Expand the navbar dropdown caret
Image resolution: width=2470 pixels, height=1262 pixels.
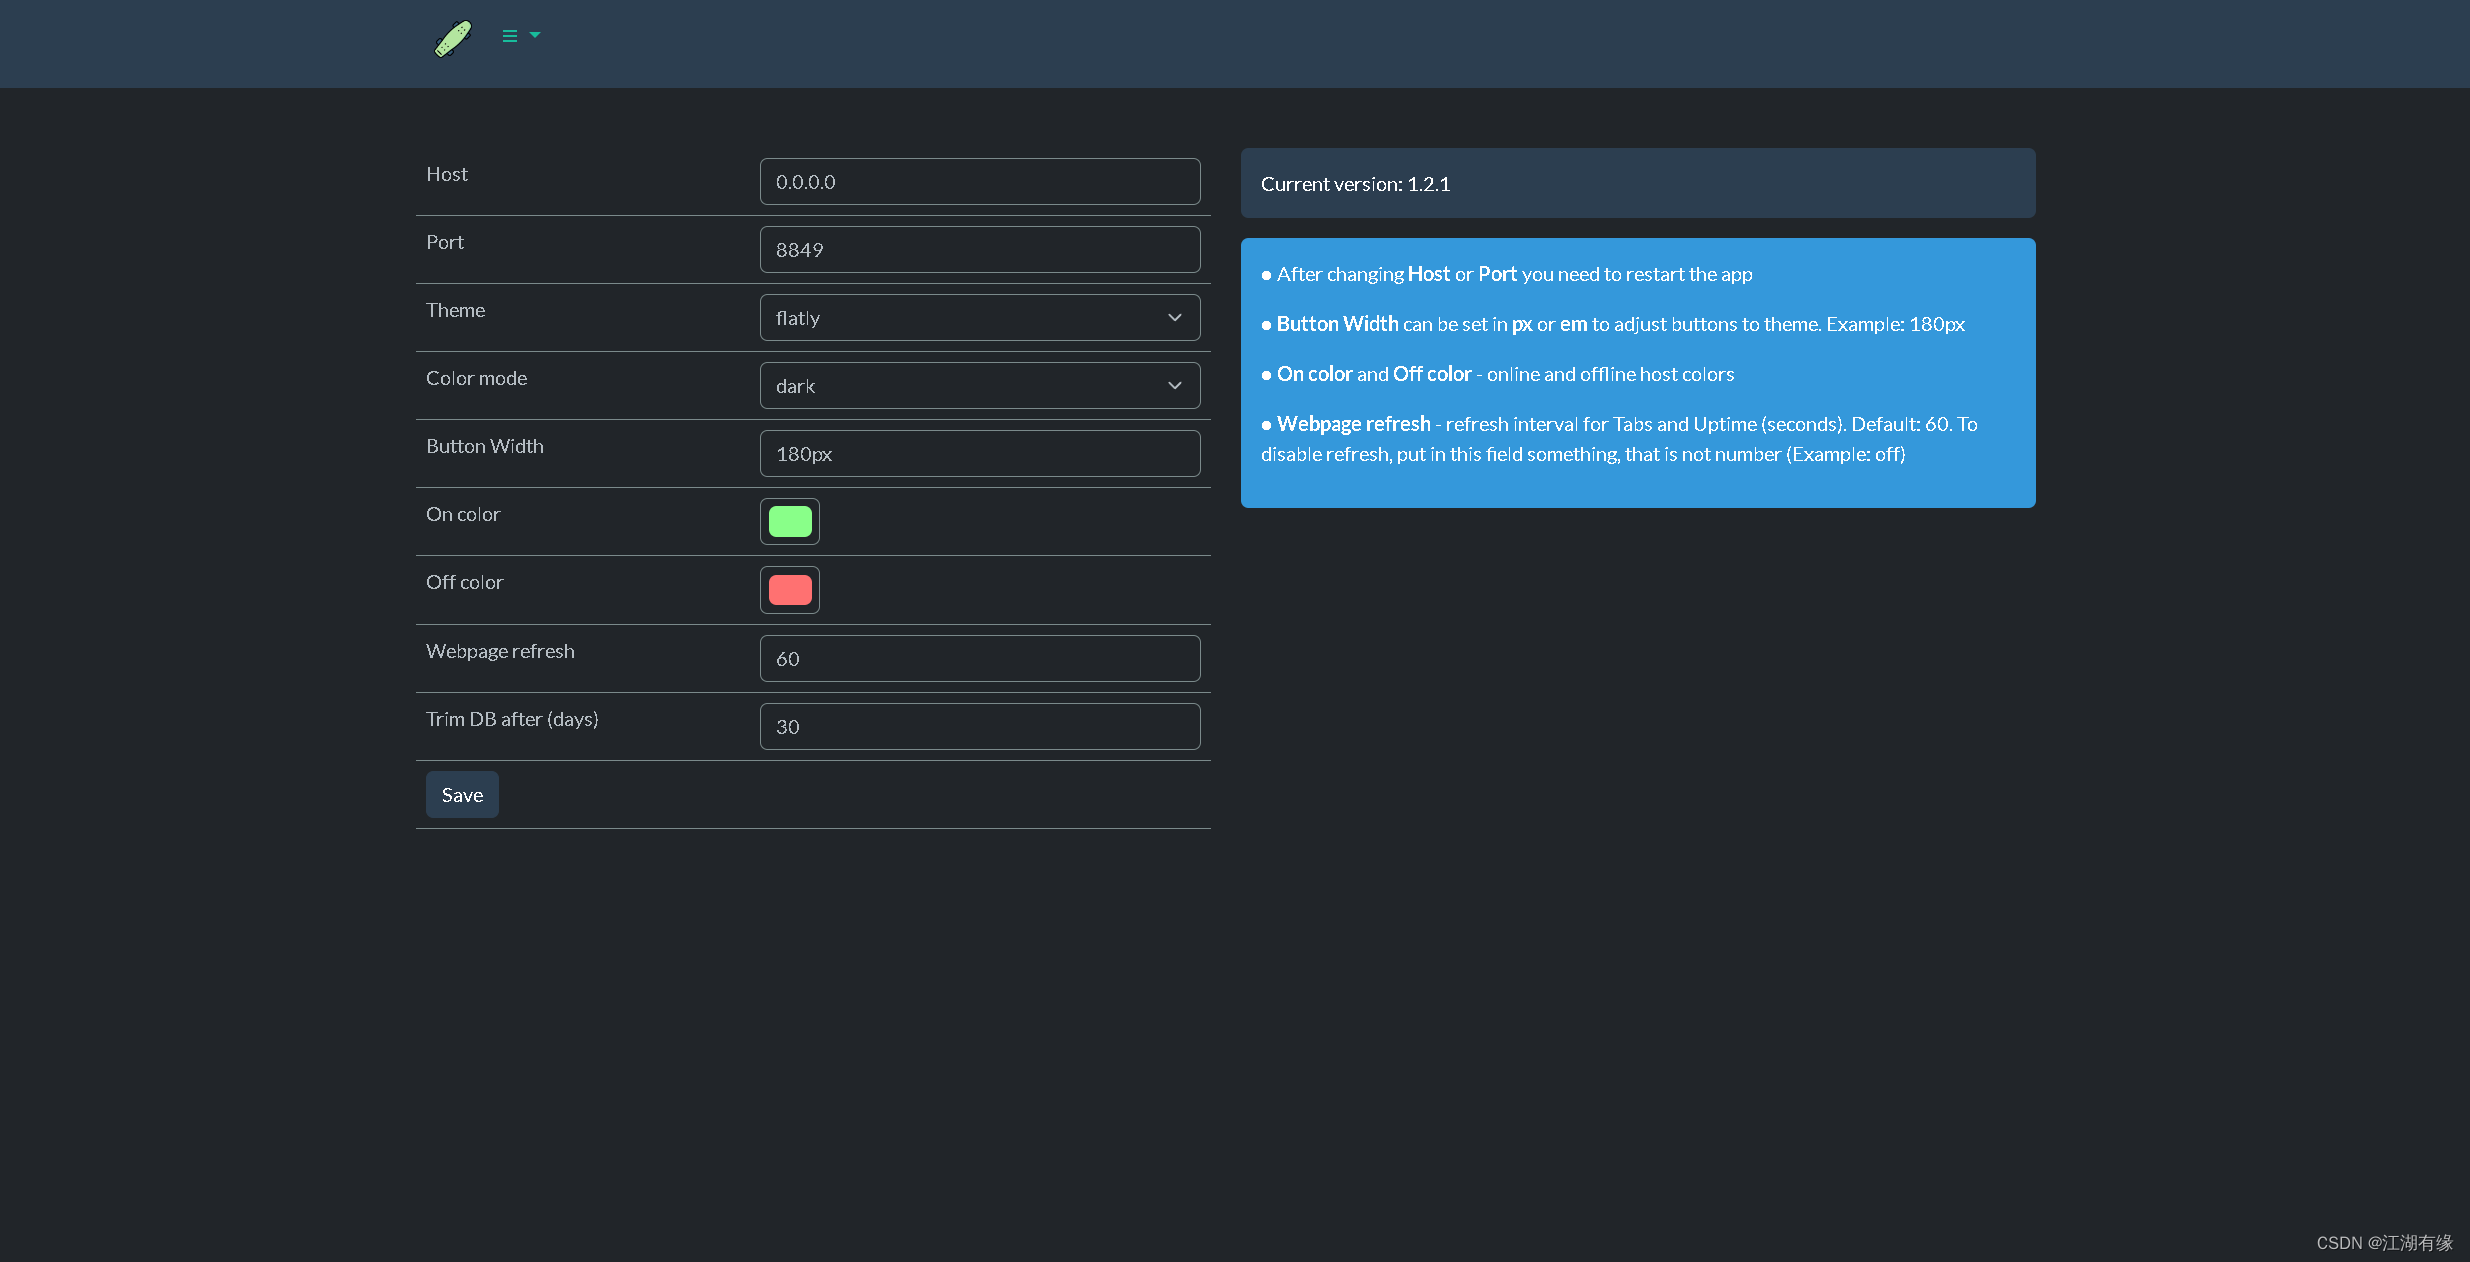tap(535, 35)
